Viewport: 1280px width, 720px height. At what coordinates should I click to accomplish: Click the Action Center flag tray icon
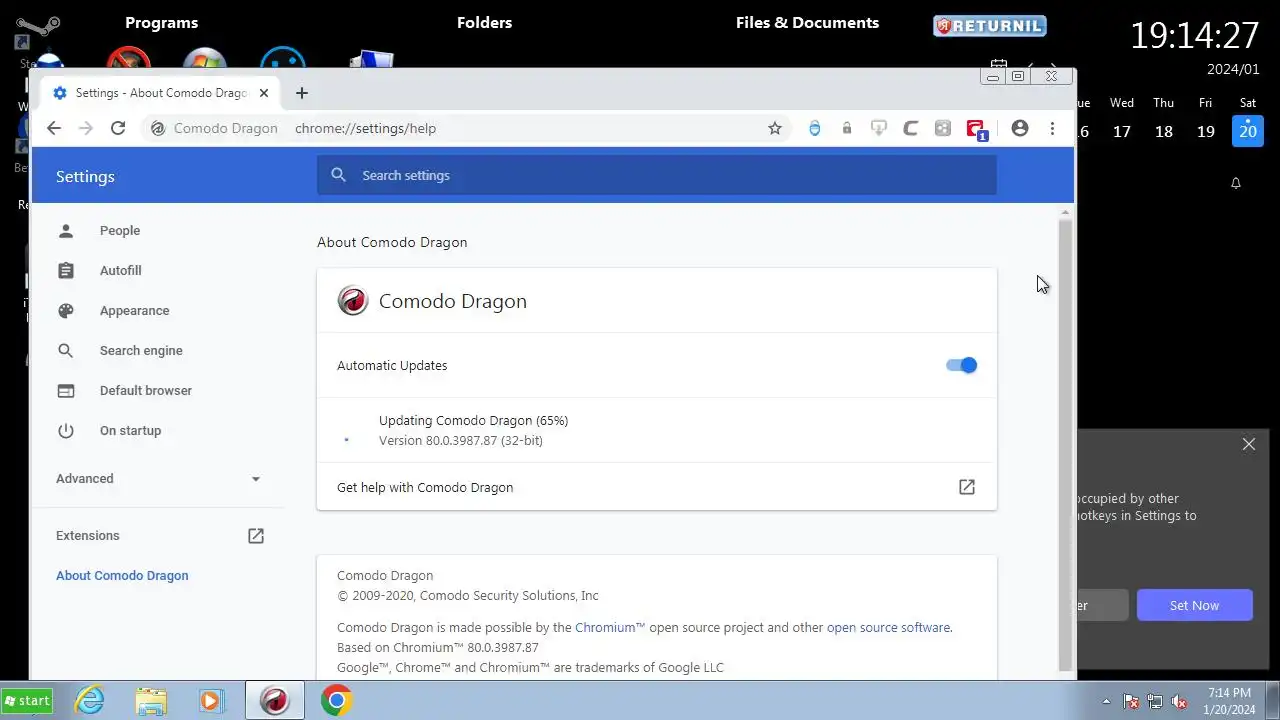(x=1131, y=701)
